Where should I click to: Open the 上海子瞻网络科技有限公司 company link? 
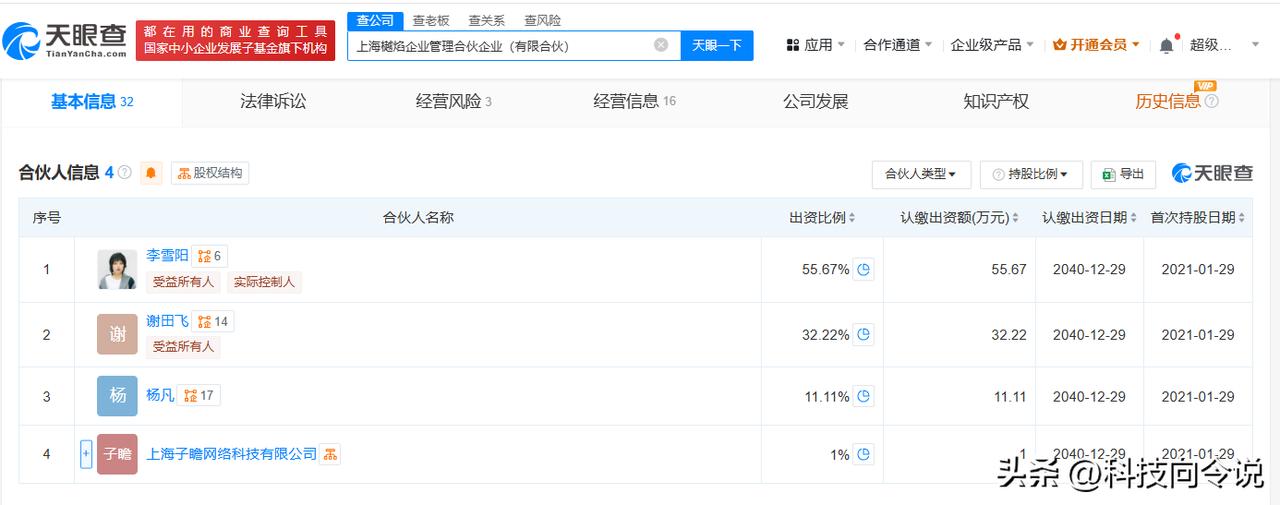231,454
